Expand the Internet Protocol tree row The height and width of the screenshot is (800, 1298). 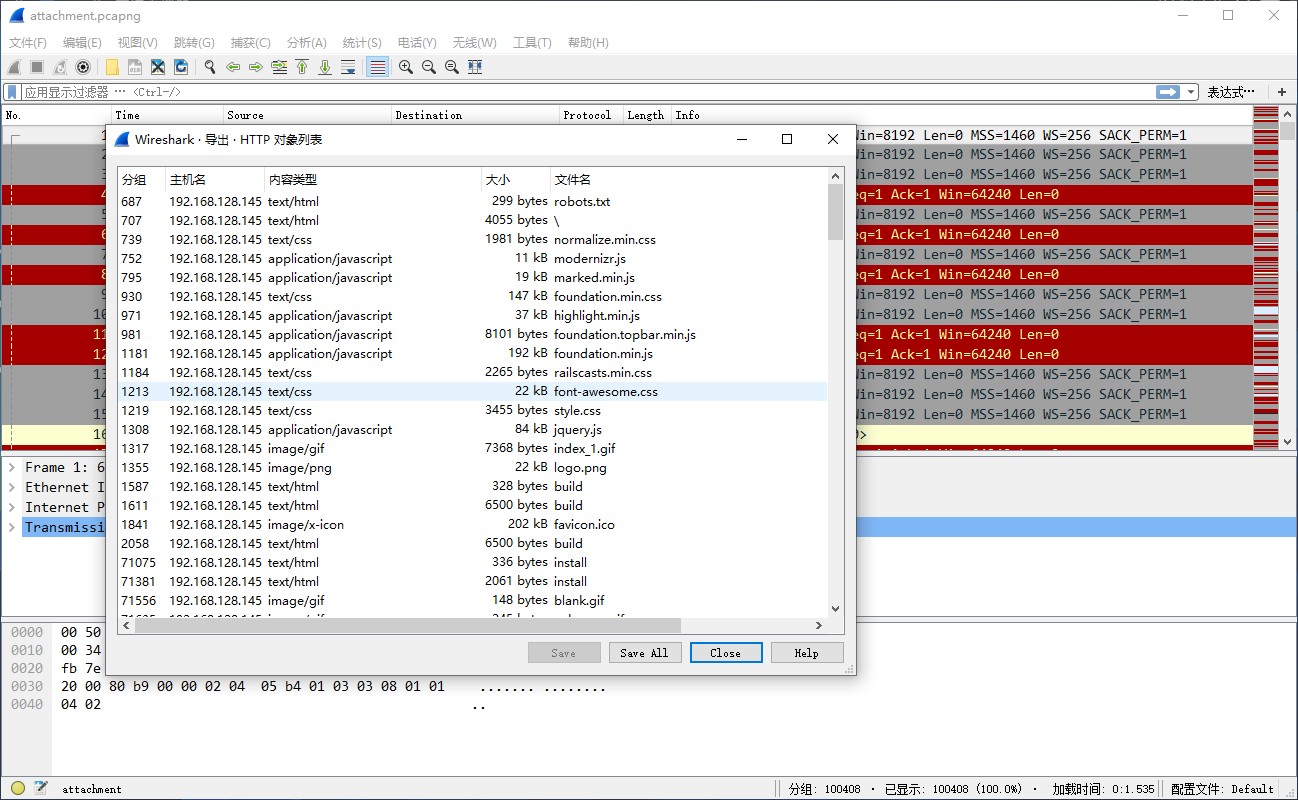tap(12, 507)
